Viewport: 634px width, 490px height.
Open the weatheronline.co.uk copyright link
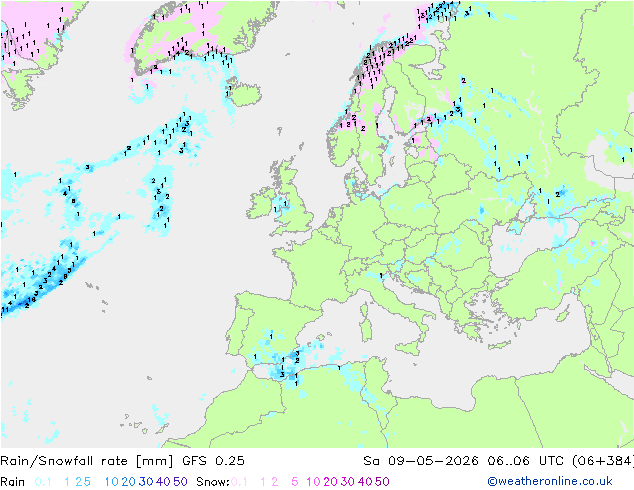(550, 481)
